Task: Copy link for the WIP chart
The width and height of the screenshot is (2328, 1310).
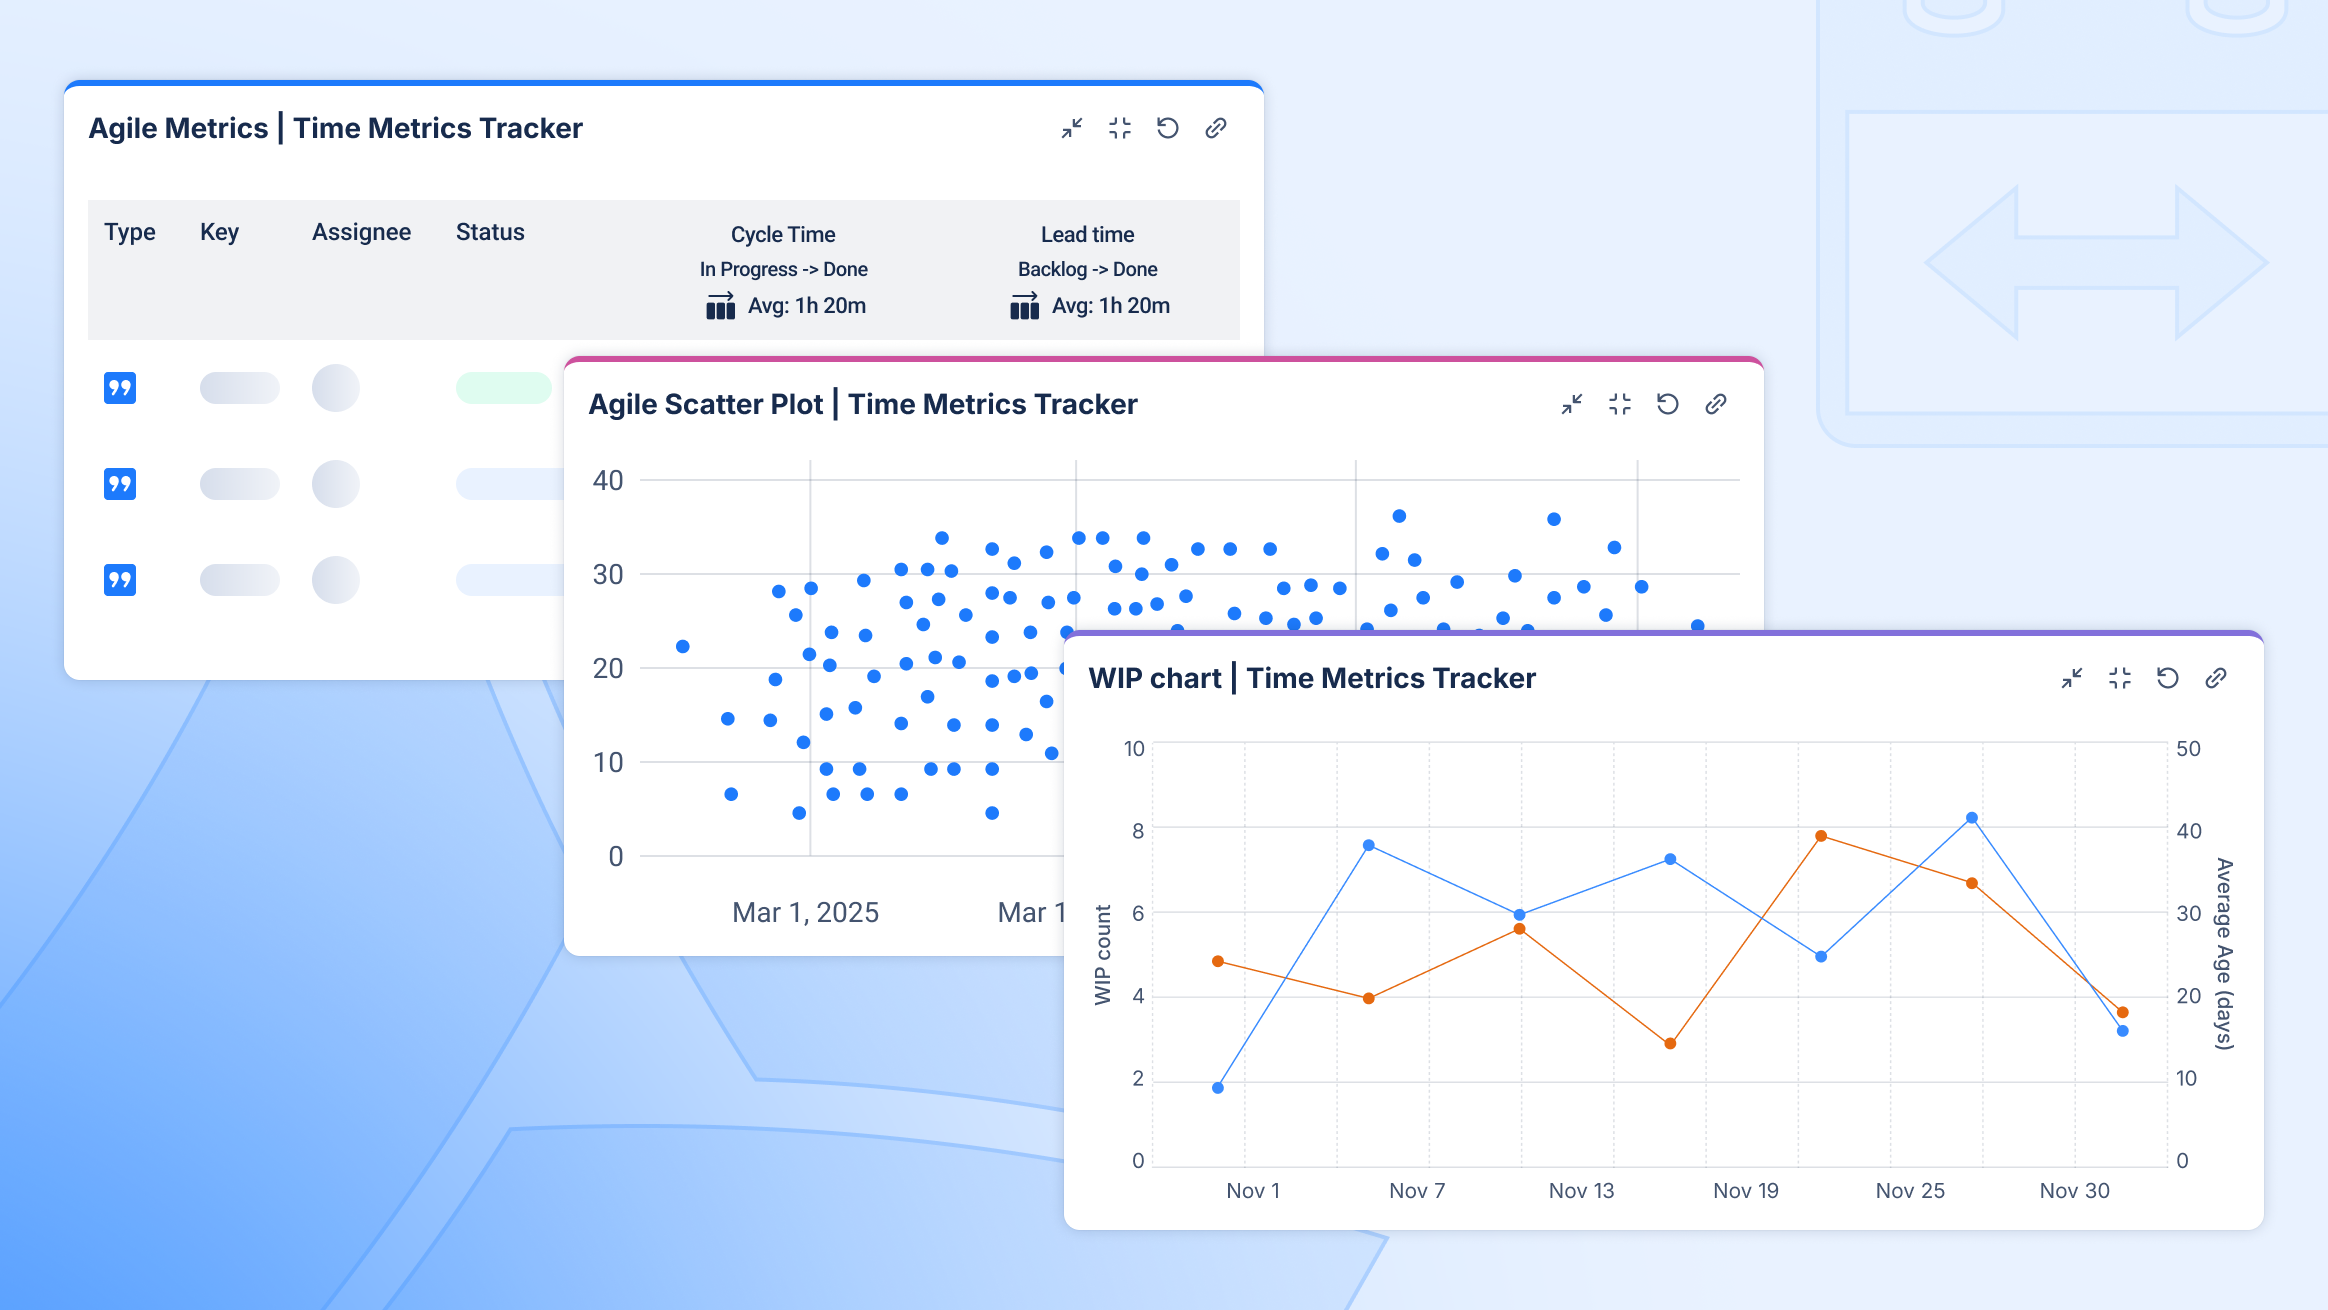Action: point(2216,678)
